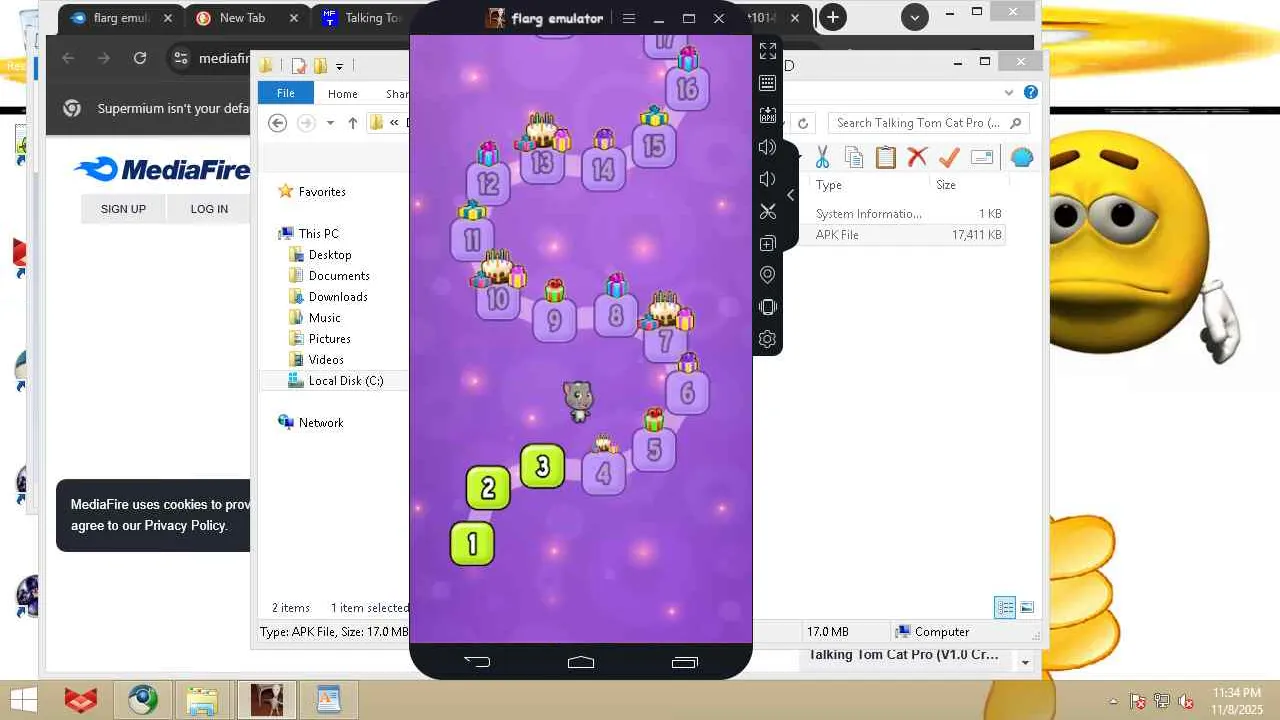Open Downloads folder in navigation pane
The image size is (1280, 720).
338,297
